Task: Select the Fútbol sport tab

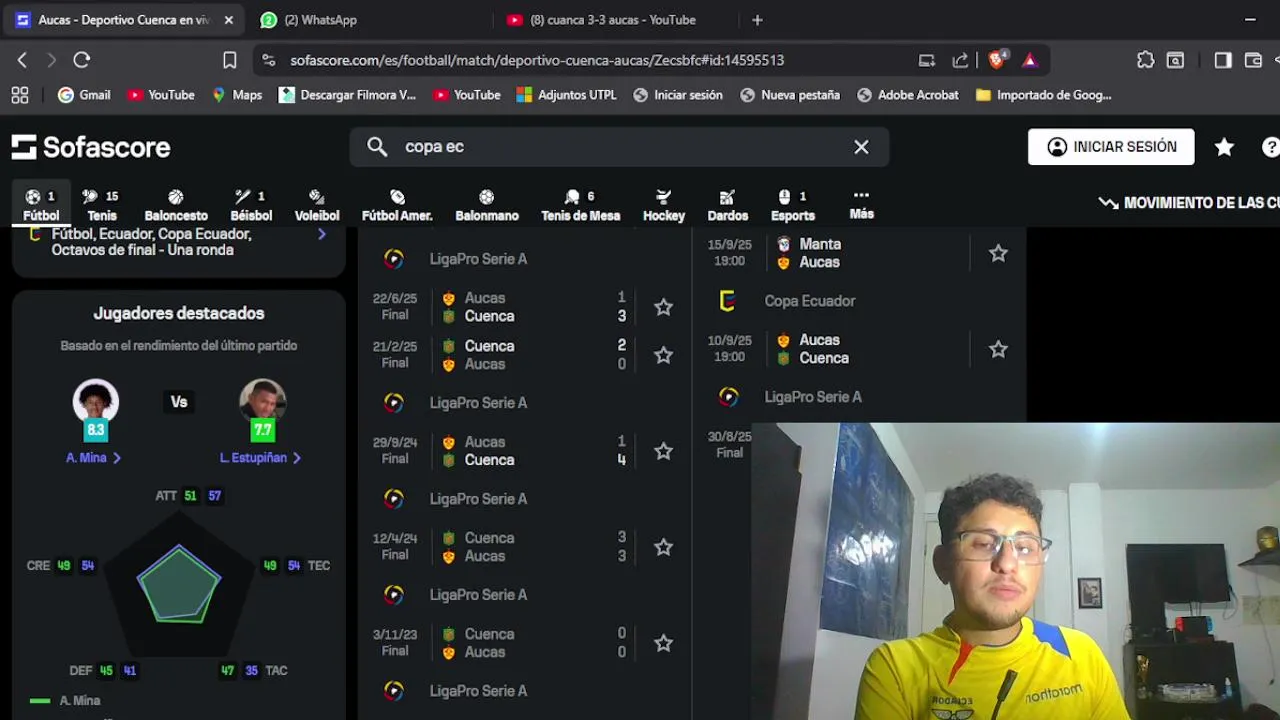Action: click(x=41, y=206)
